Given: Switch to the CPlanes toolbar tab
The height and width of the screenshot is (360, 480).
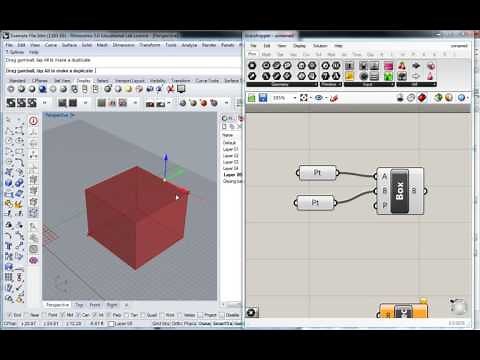Looking at the screenshot, I should [40, 81].
